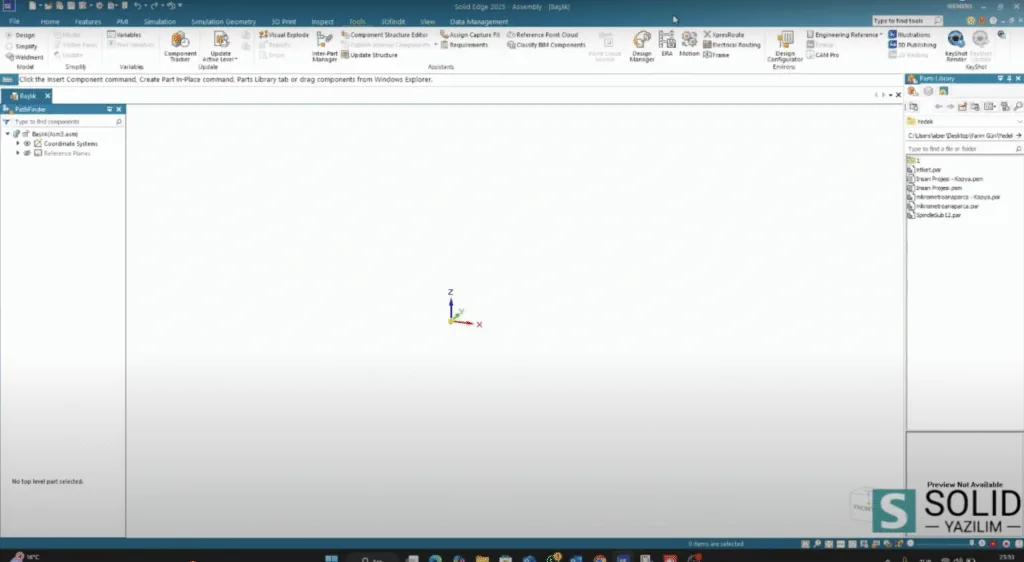Click the Parts Library search magnifier icon
The width and height of the screenshot is (1024, 562).
point(1017,106)
